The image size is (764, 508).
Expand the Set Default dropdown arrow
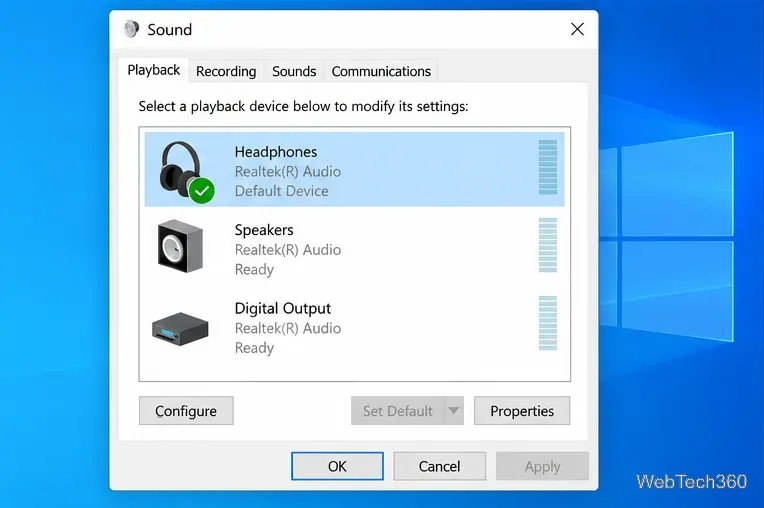[x=454, y=411]
